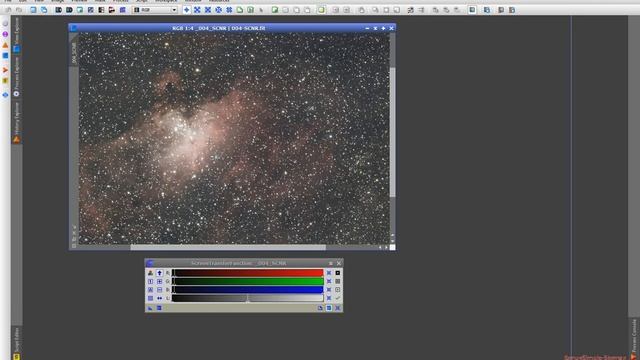The width and height of the screenshot is (640, 360).
Task: Select pan mode arrows in ScreenTransferFunction
Action: (159, 298)
